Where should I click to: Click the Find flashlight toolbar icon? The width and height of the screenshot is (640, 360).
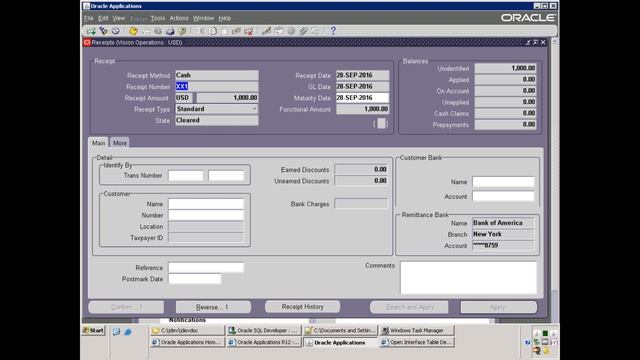point(103,31)
